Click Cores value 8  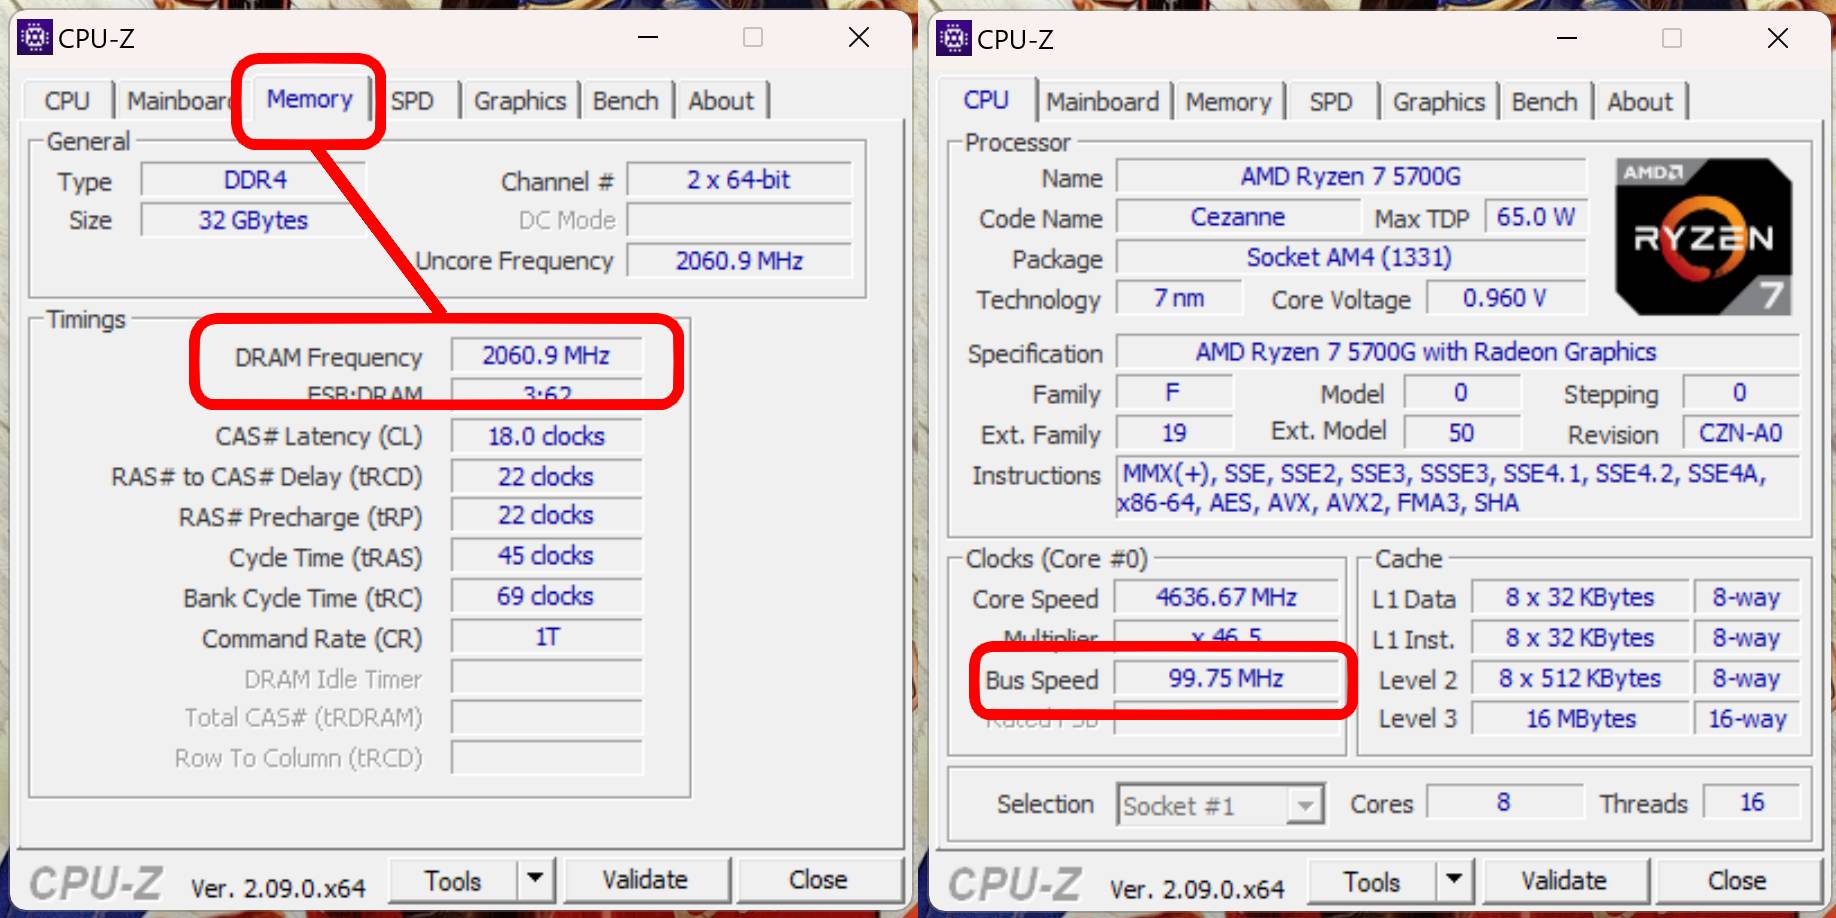pyautogui.click(x=1504, y=803)
